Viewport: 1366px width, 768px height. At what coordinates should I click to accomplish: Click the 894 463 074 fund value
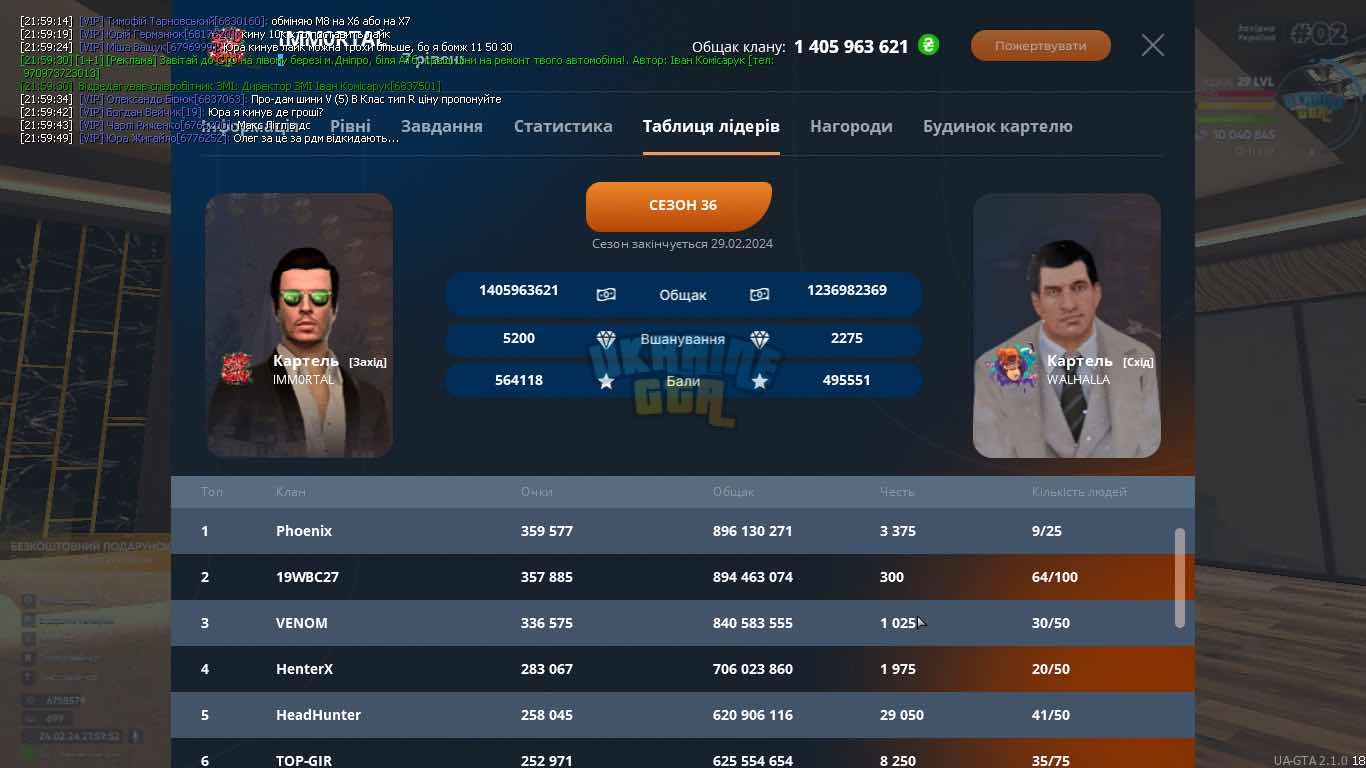[x=753, y=577]
